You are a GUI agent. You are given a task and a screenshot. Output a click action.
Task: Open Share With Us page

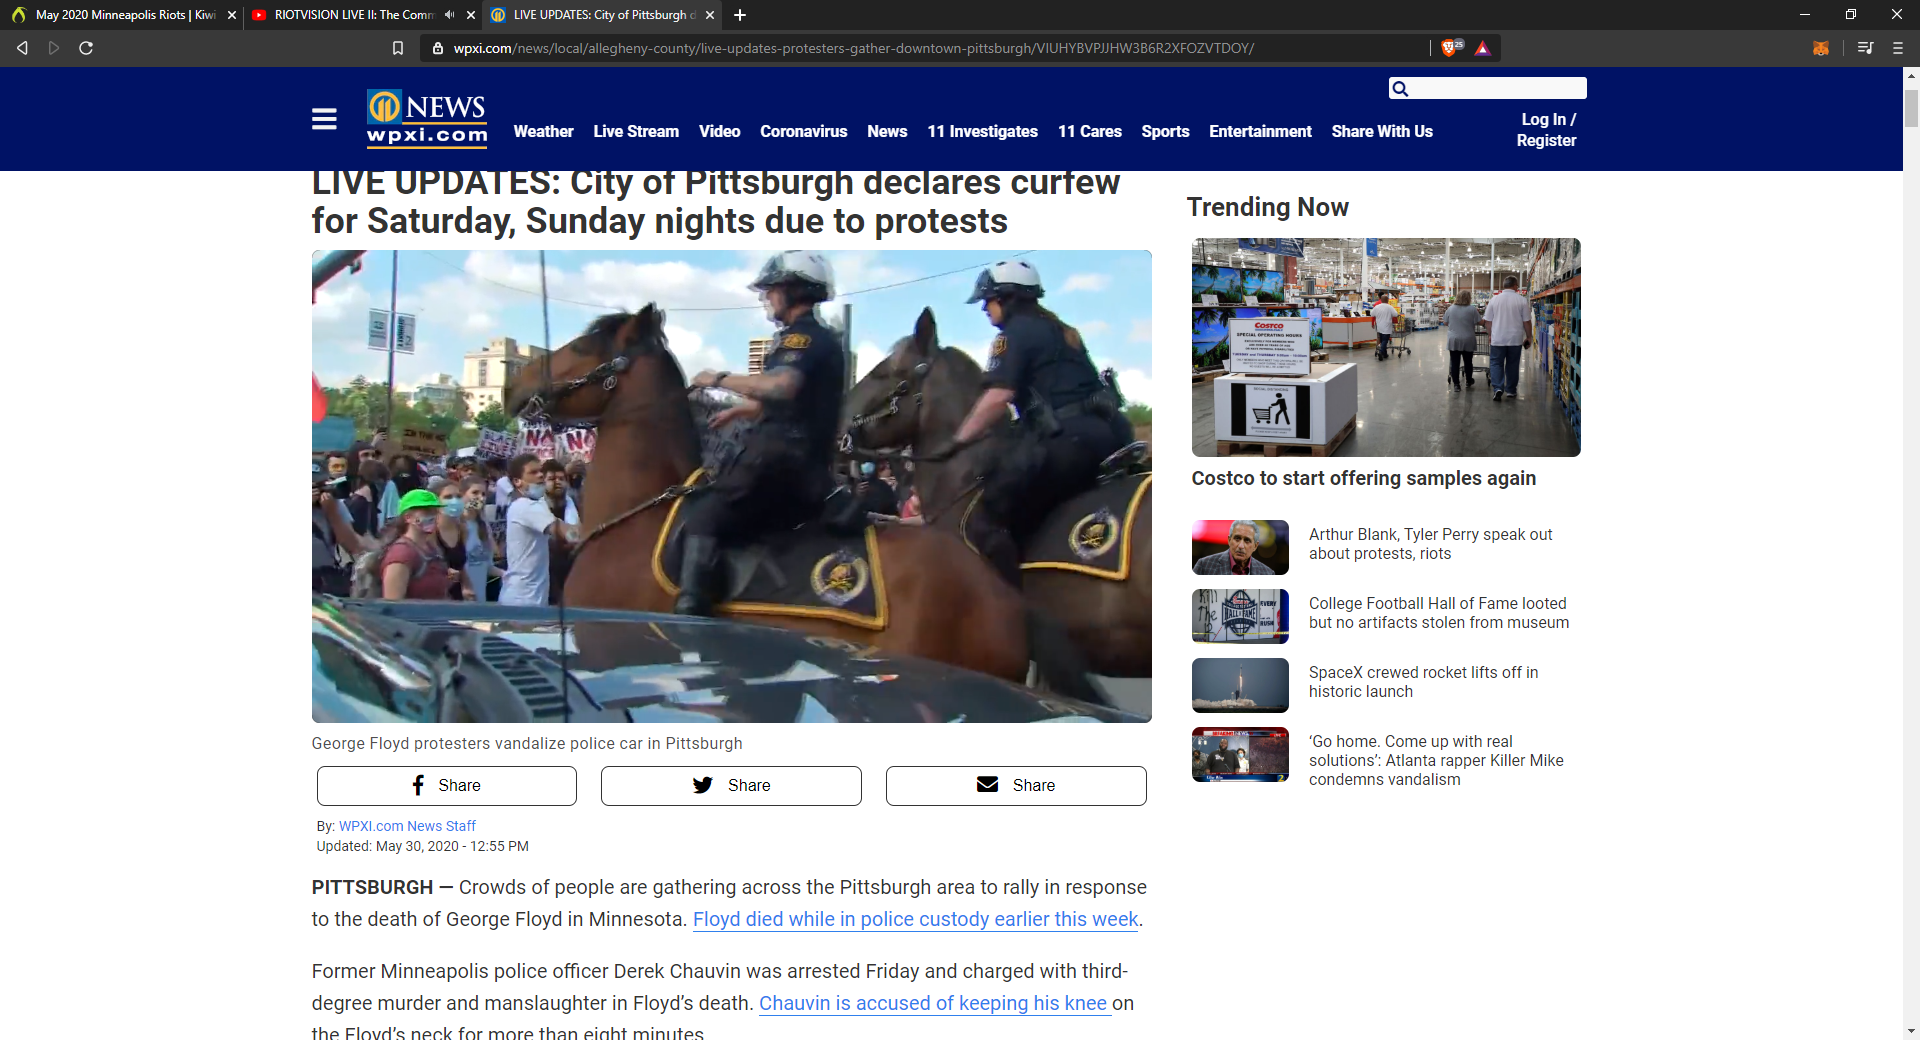pyautogui.click(x=1382, y=131)
